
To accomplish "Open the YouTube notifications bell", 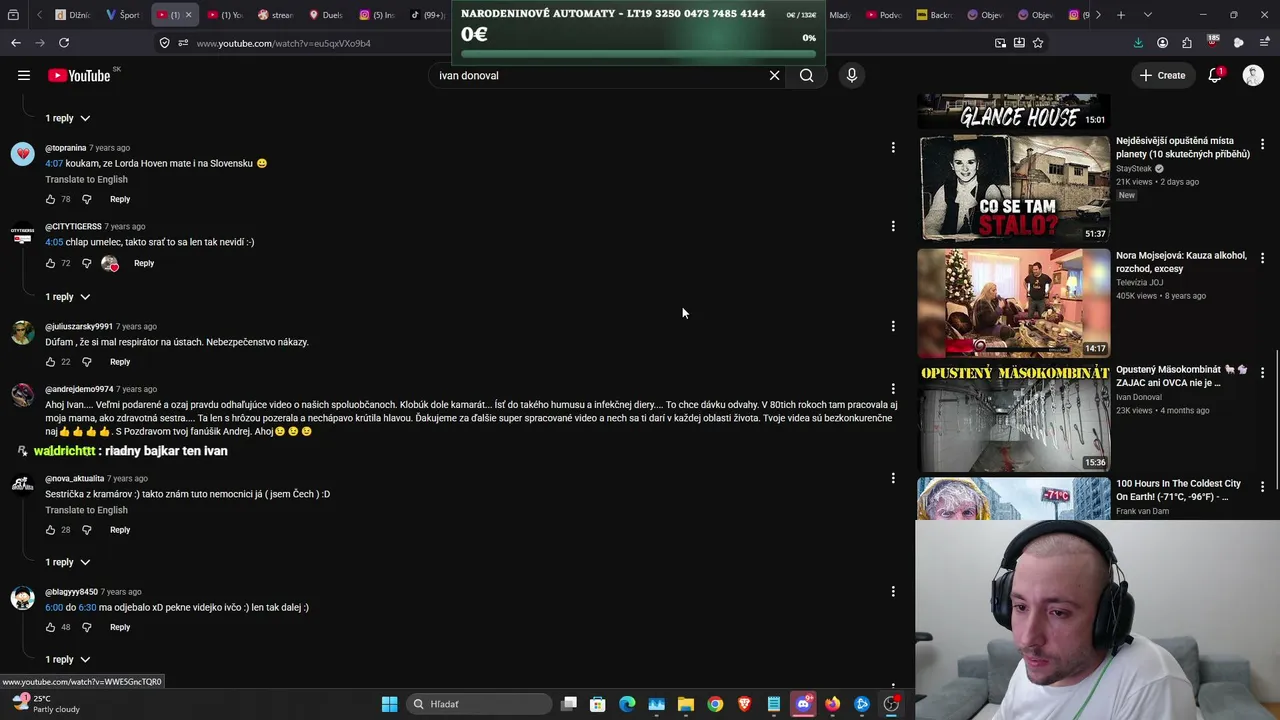I will 1215,75.
